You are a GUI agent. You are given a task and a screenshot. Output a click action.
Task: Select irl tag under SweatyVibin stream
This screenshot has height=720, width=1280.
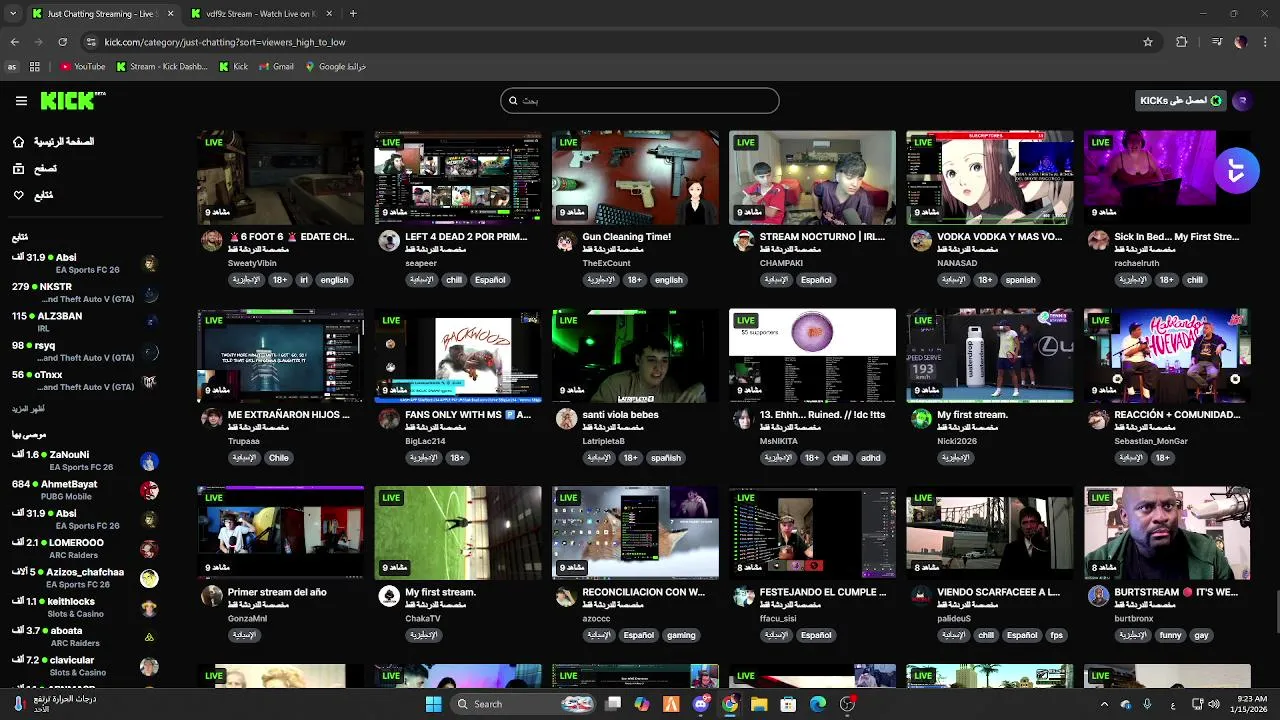point(304,280)
